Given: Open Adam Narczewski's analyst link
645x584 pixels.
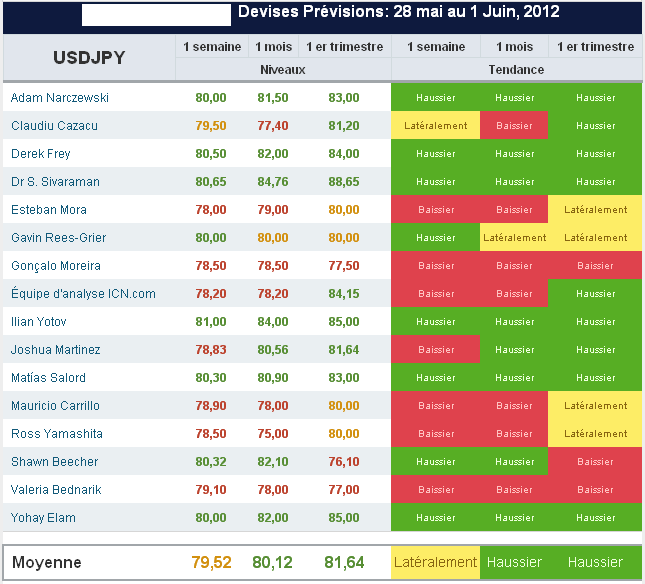Looking at the screenshot, I should 60,98.
